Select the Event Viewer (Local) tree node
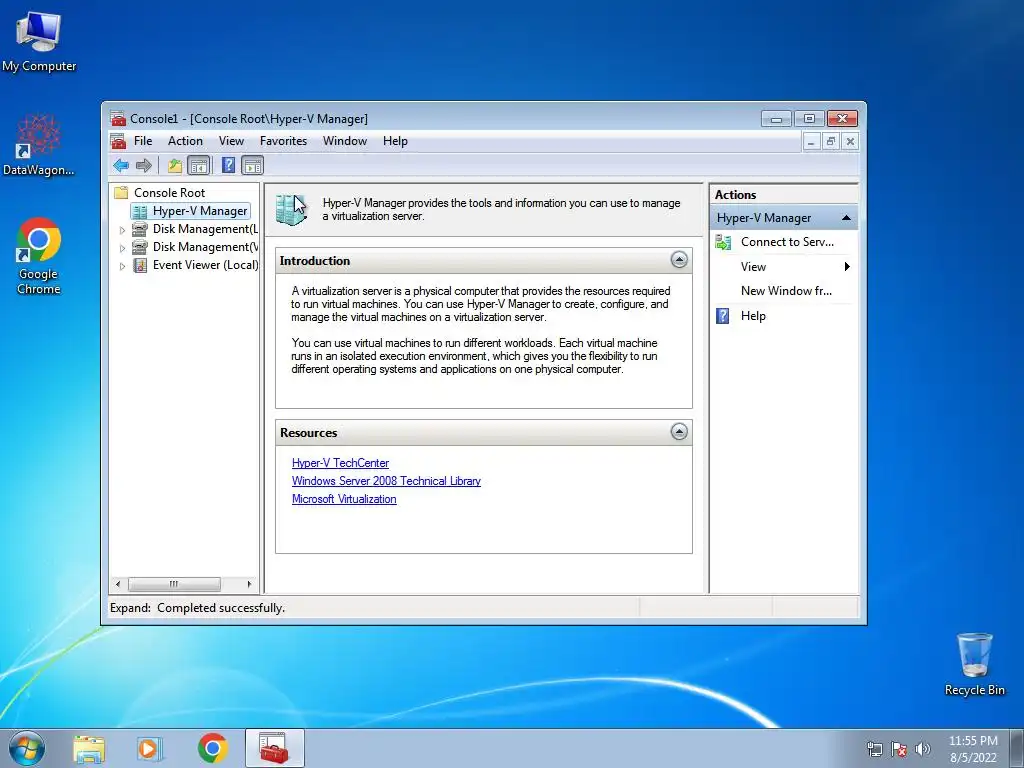This screenshot has height=768, width=1024. (195, 265)
